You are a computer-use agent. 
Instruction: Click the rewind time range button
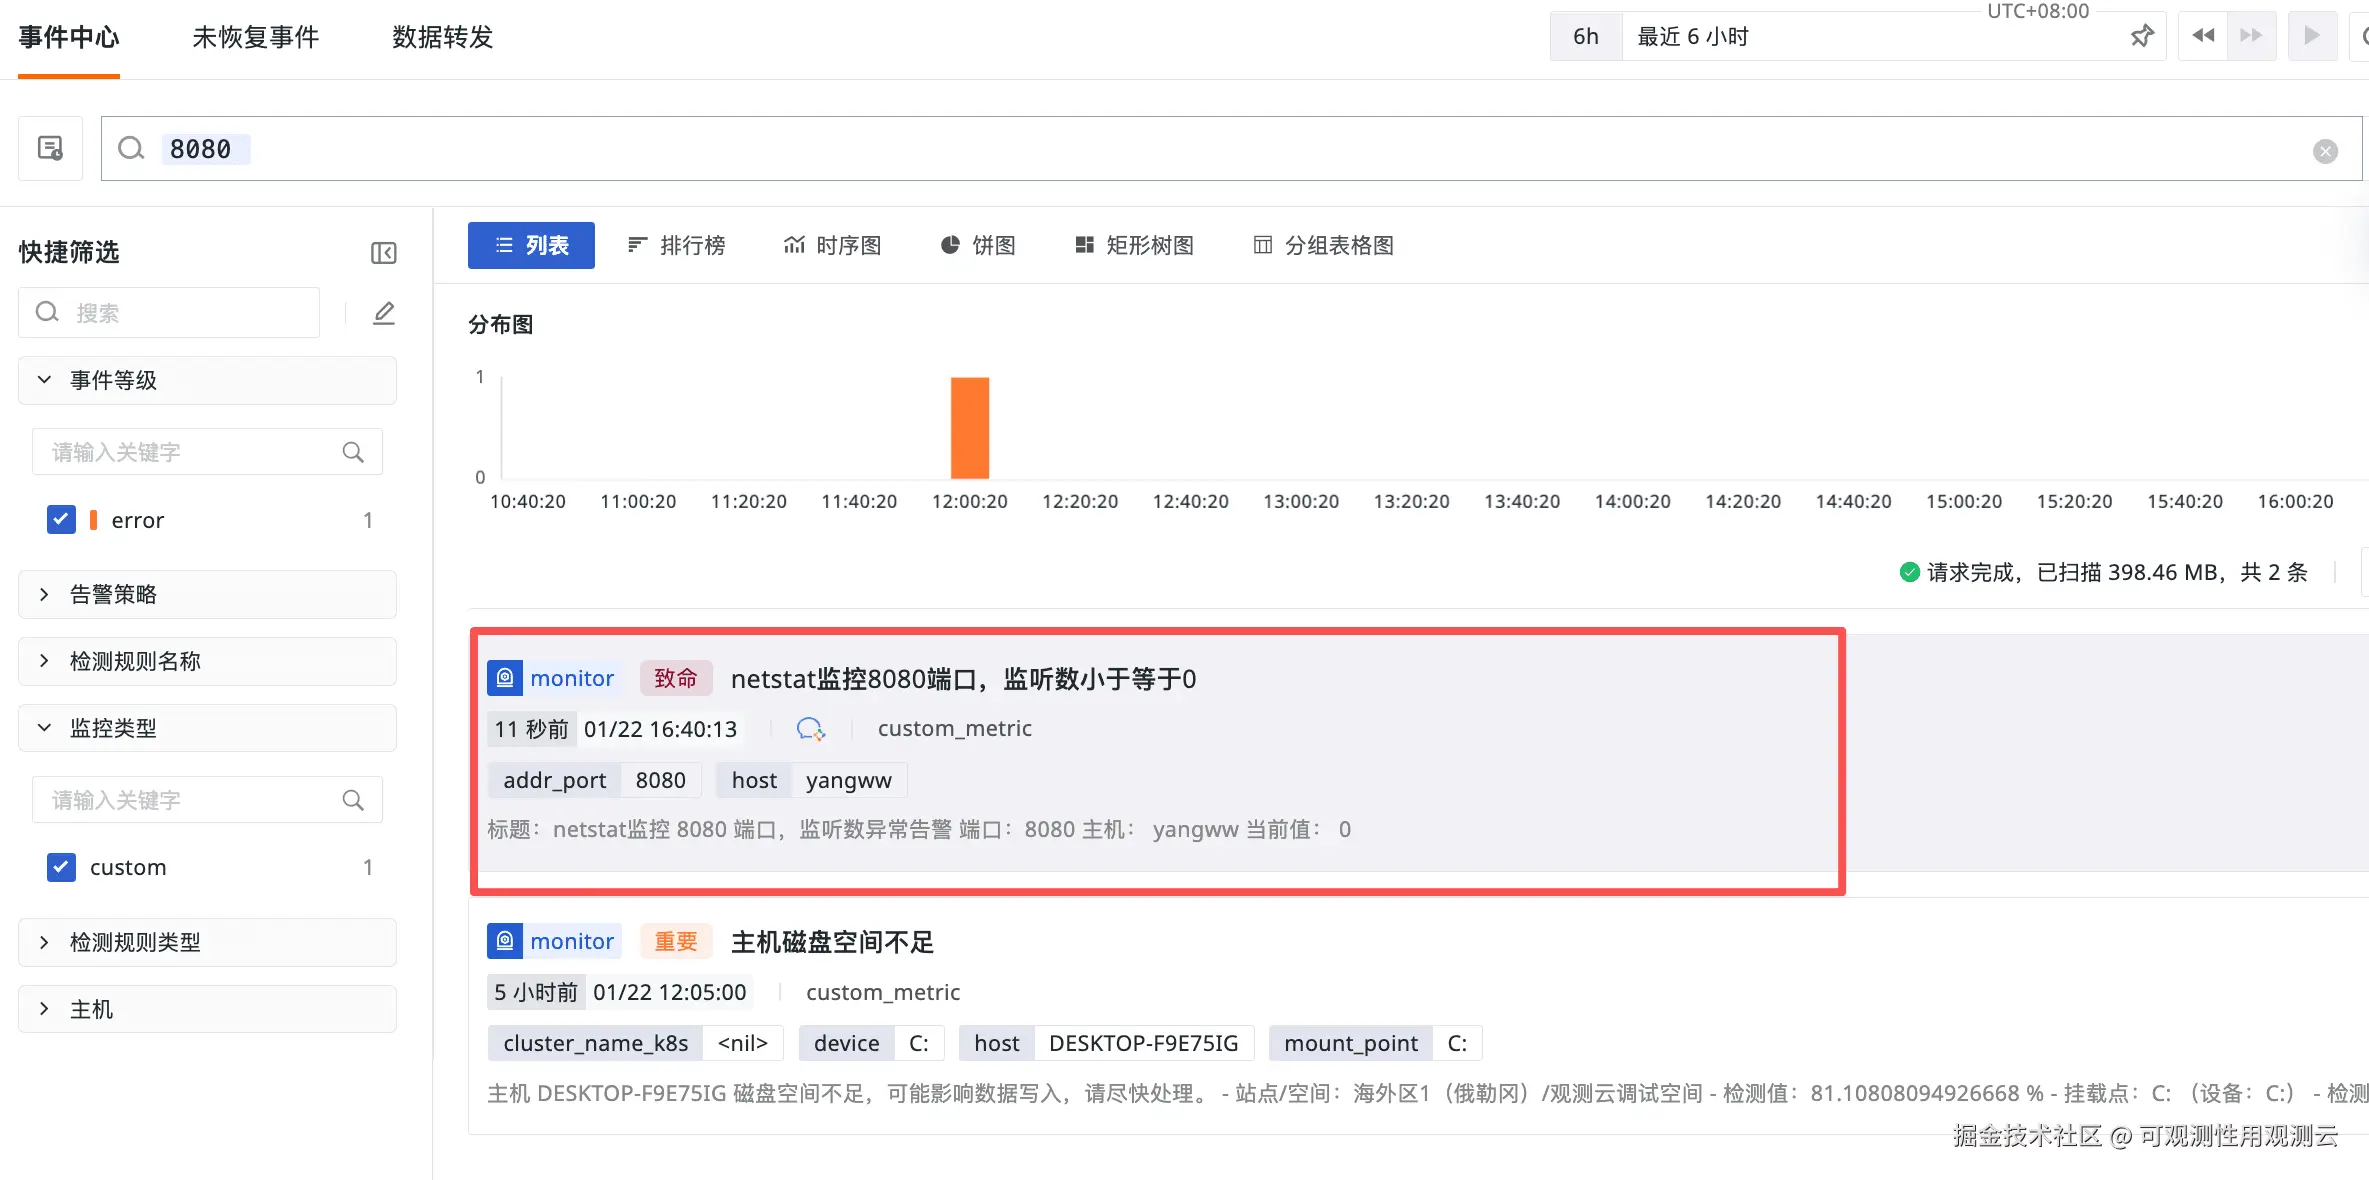tap(2203, 37)
